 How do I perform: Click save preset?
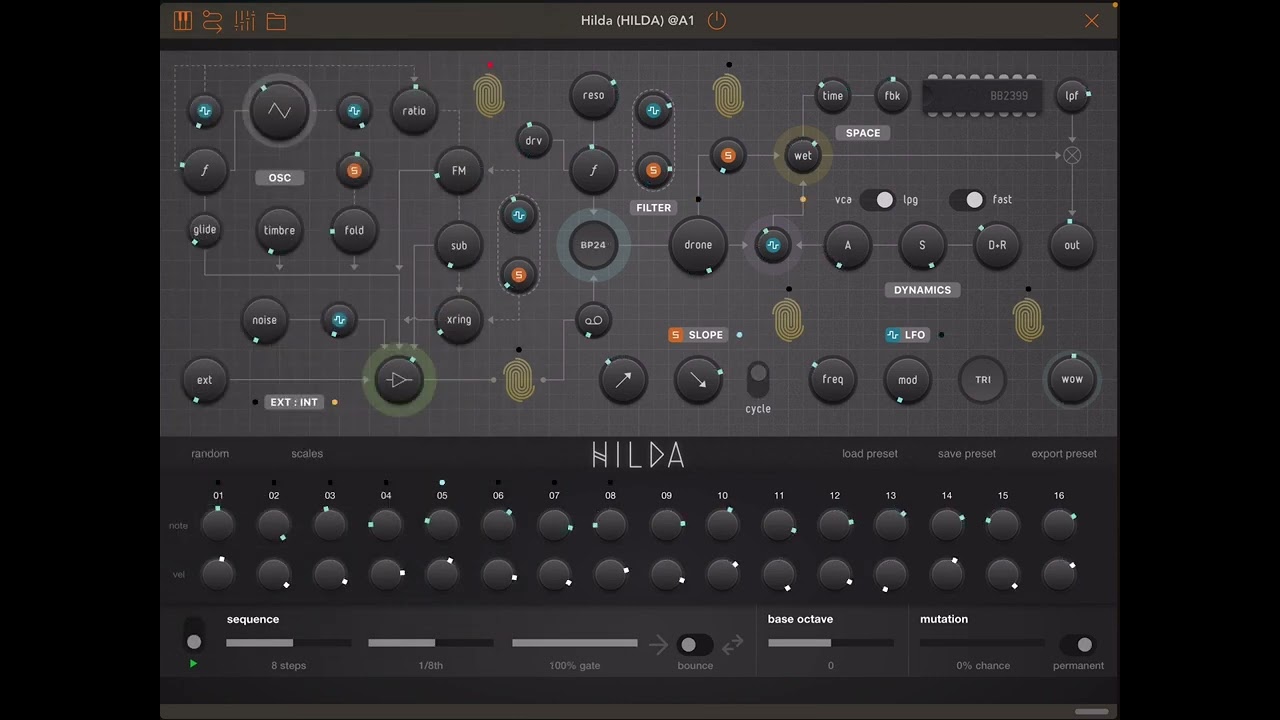(x=967, y=454)
